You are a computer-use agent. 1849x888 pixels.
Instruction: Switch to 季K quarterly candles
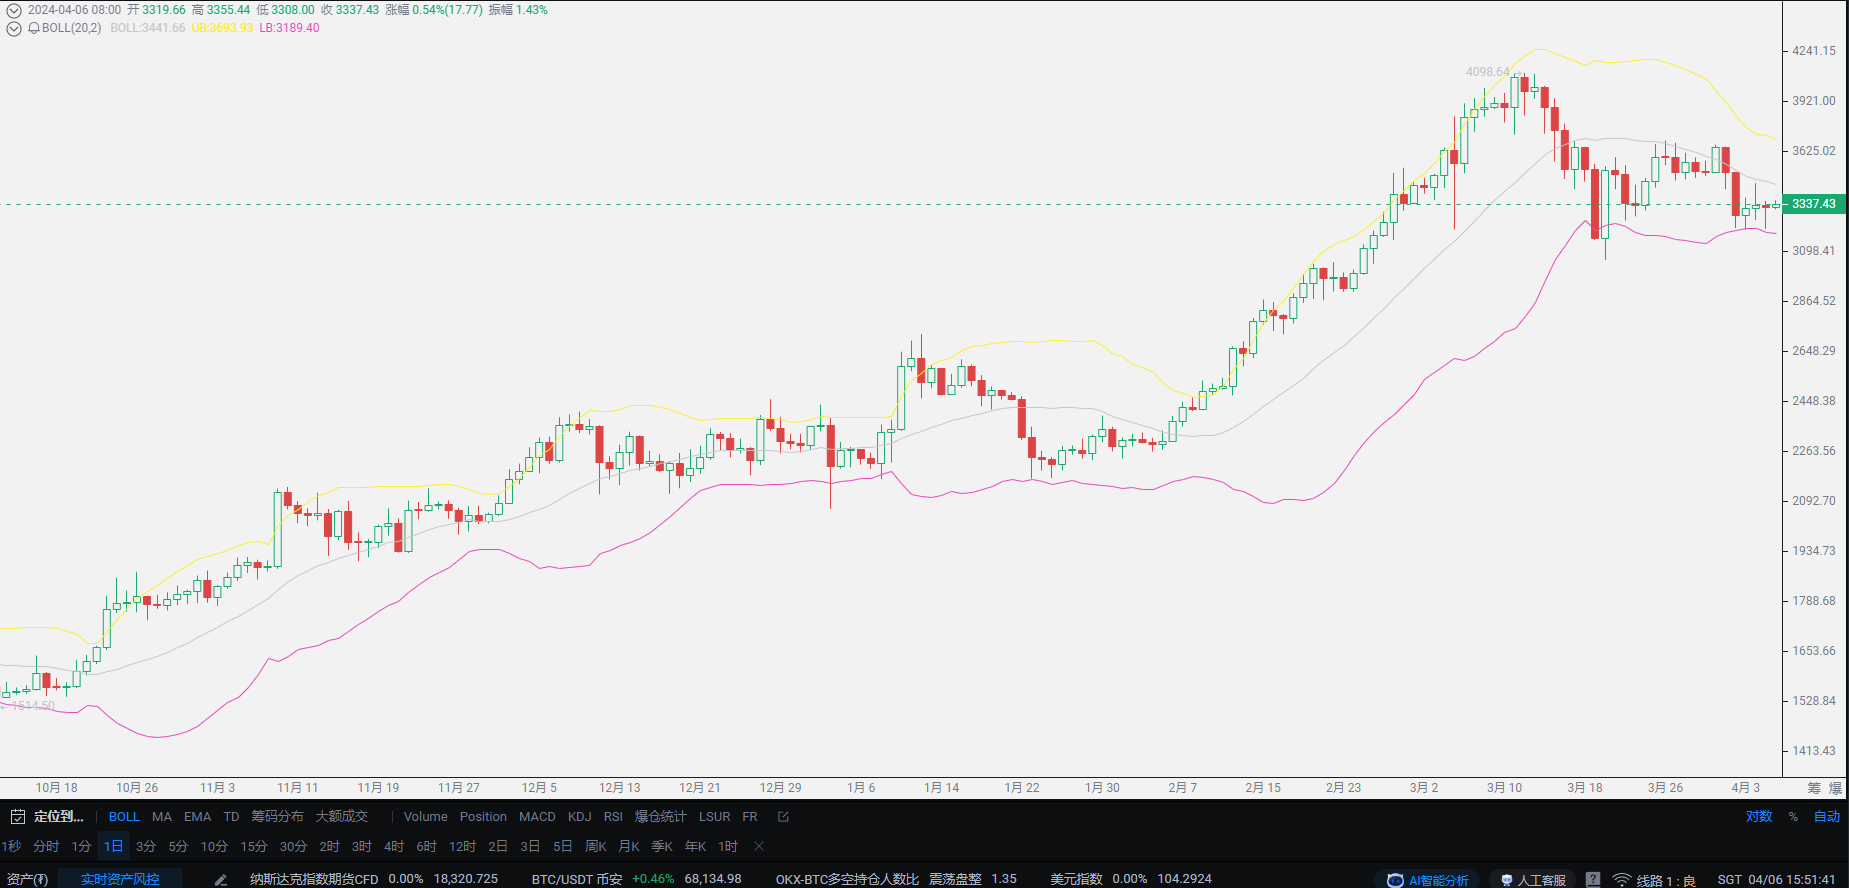[662, 846]
